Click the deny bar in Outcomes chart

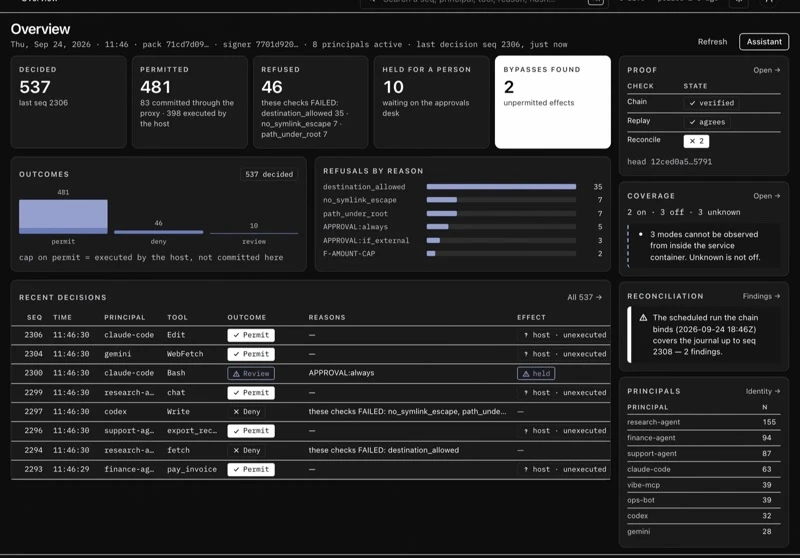pos(159,232)
